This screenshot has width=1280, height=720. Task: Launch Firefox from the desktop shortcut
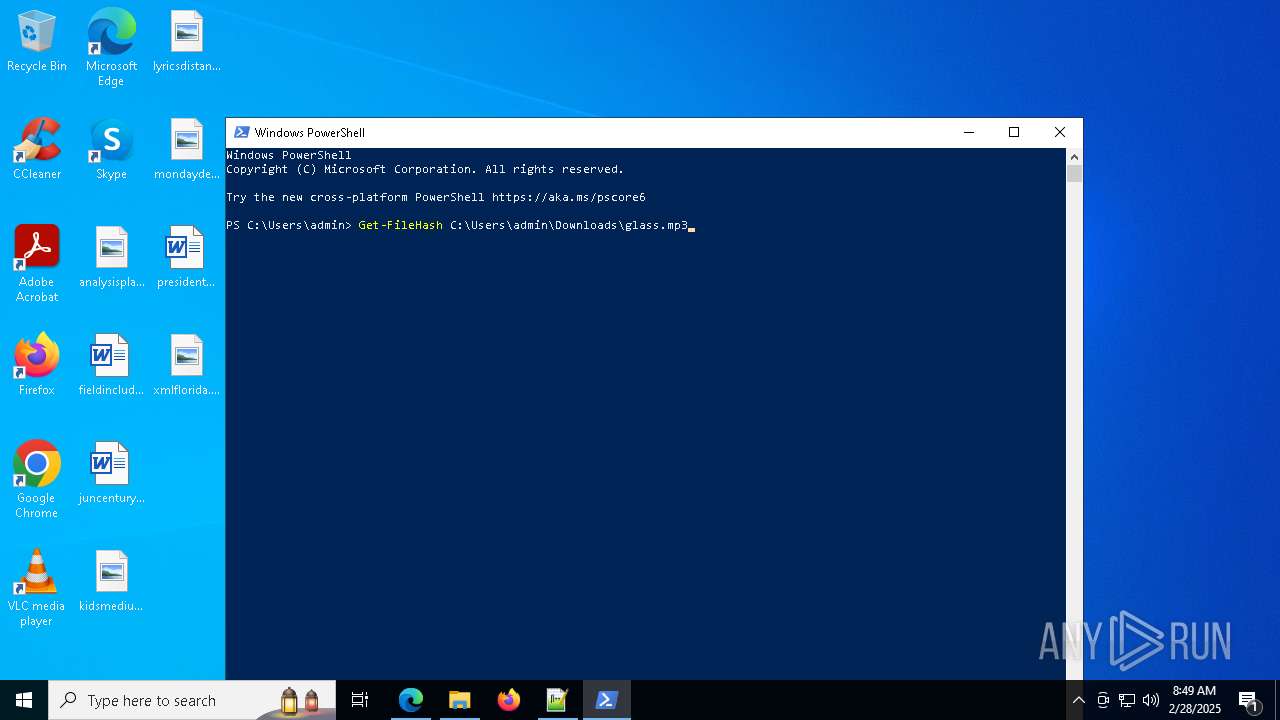point(37,366)
